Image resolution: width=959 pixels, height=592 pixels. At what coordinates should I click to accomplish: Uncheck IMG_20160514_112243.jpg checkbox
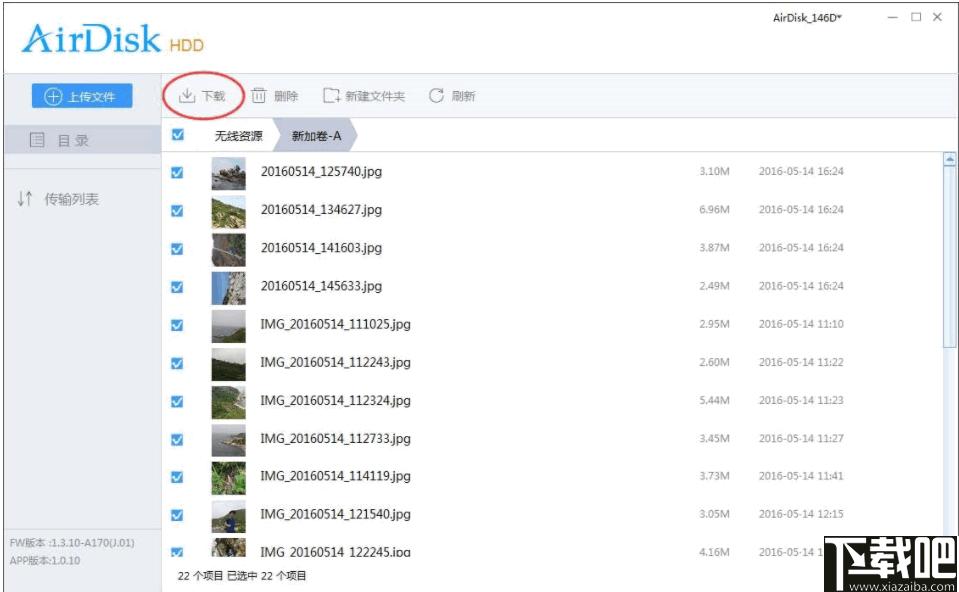[x=177, y=363]
